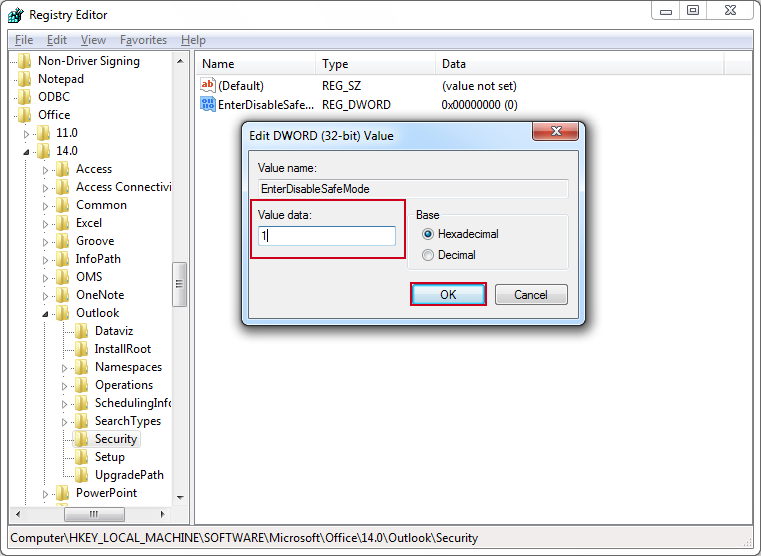Click the Registry Editor app icon in title bar

[x=16, y=15]
